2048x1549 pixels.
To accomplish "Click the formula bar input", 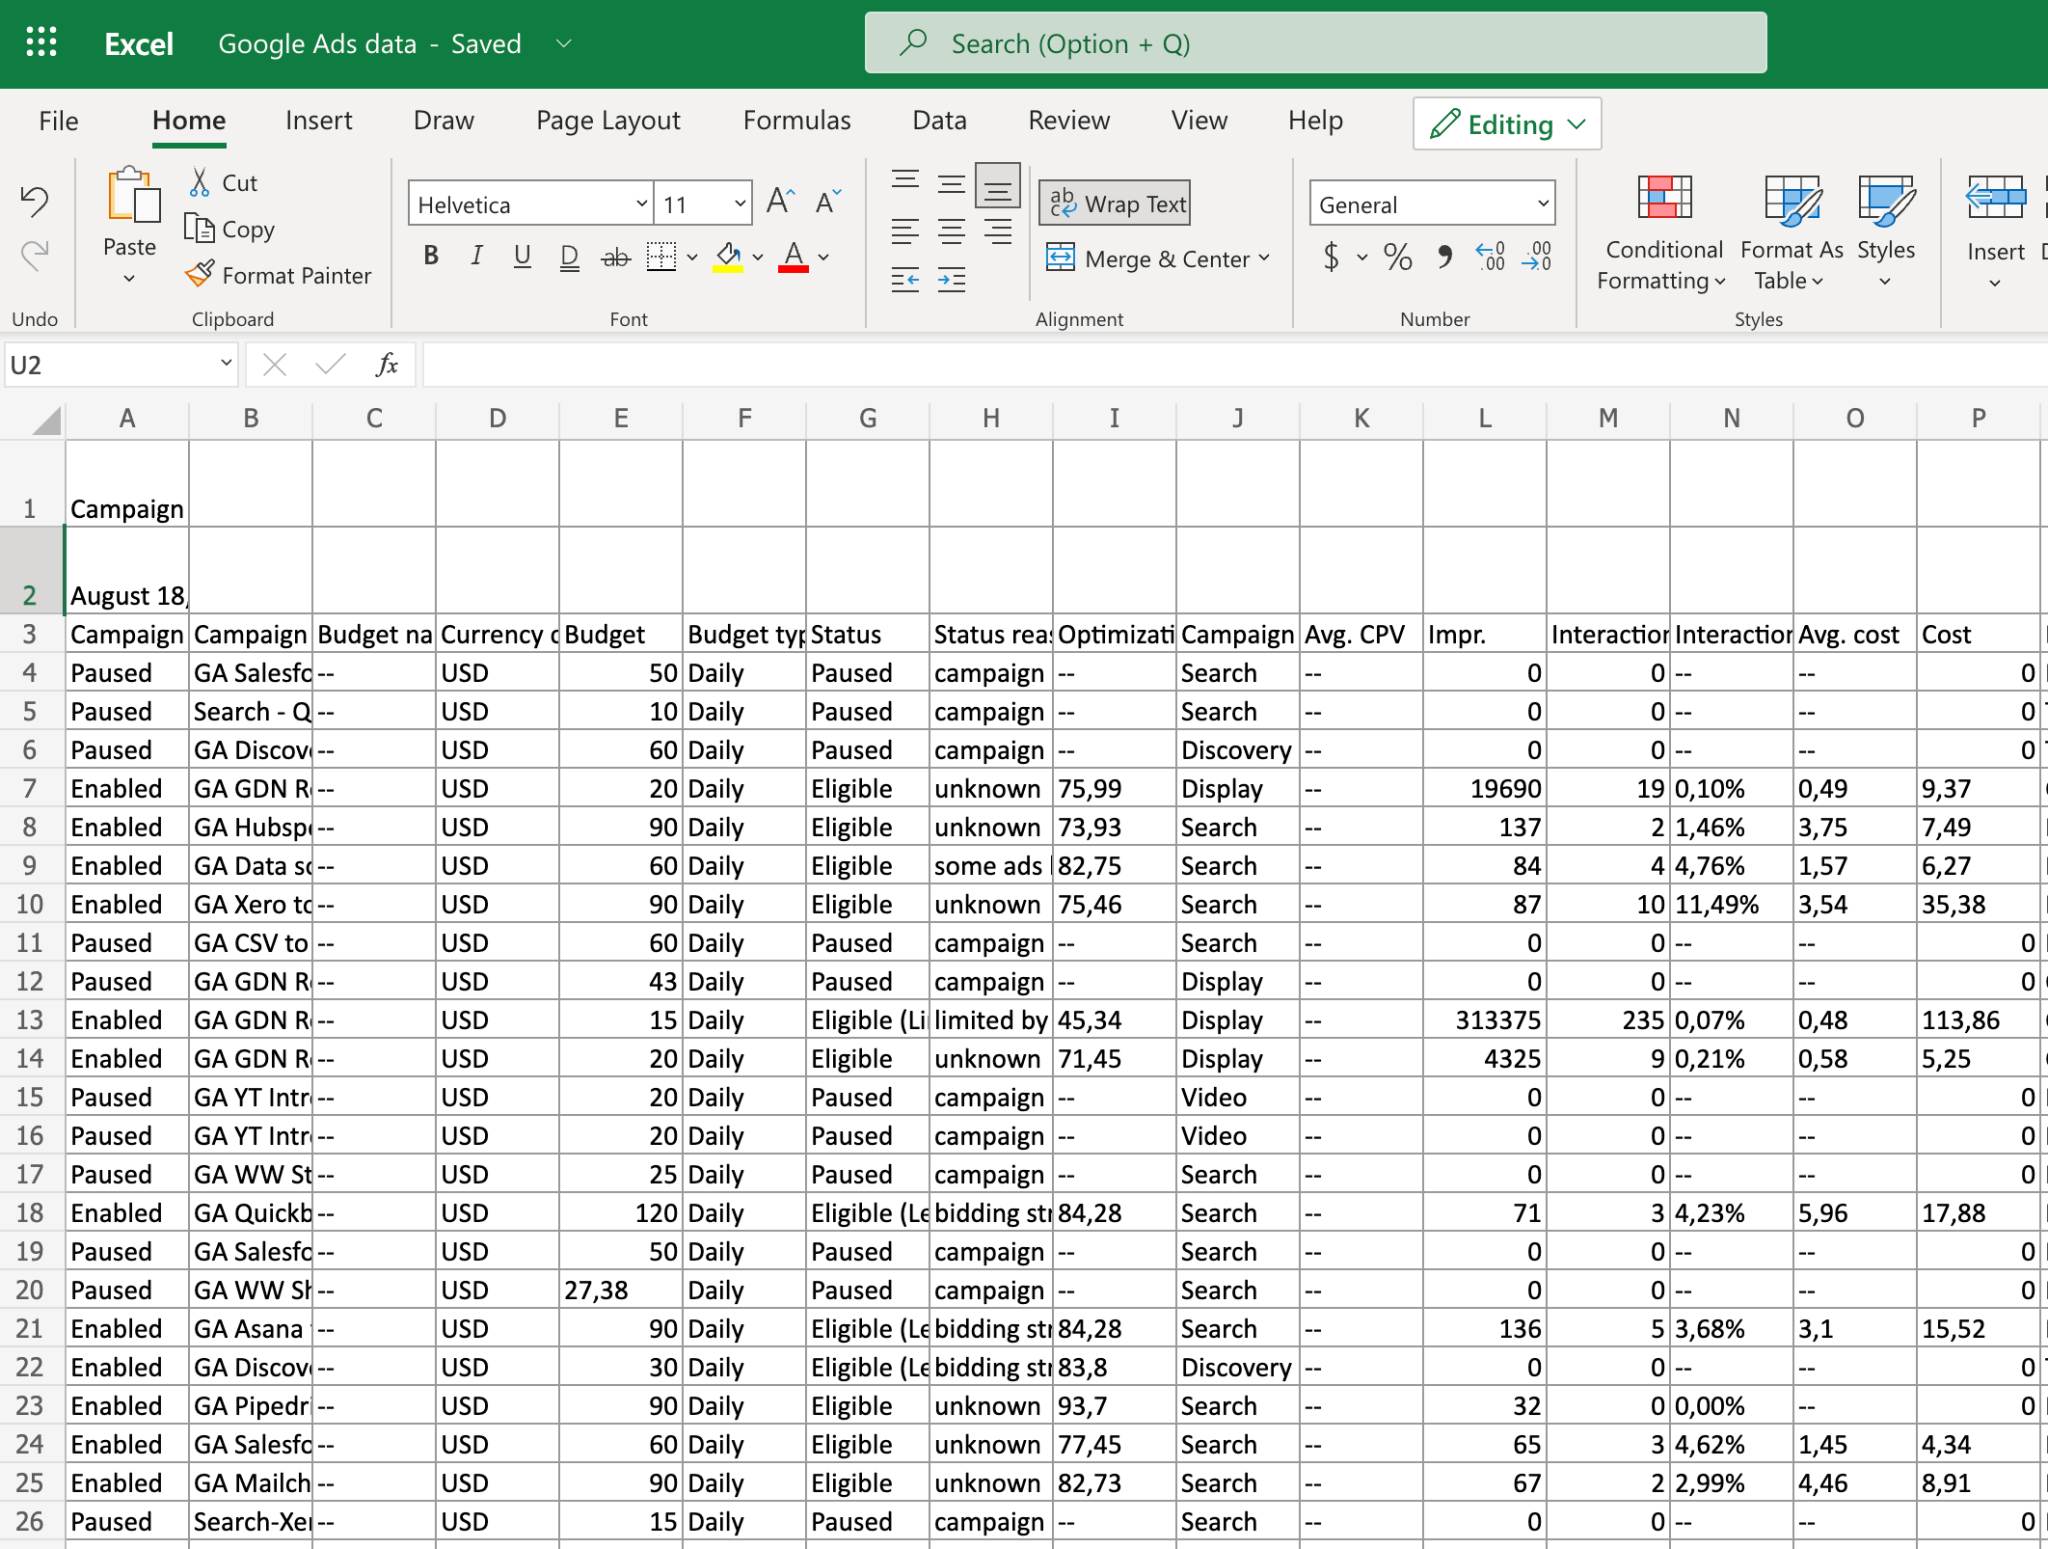I will pos(1234,365).
